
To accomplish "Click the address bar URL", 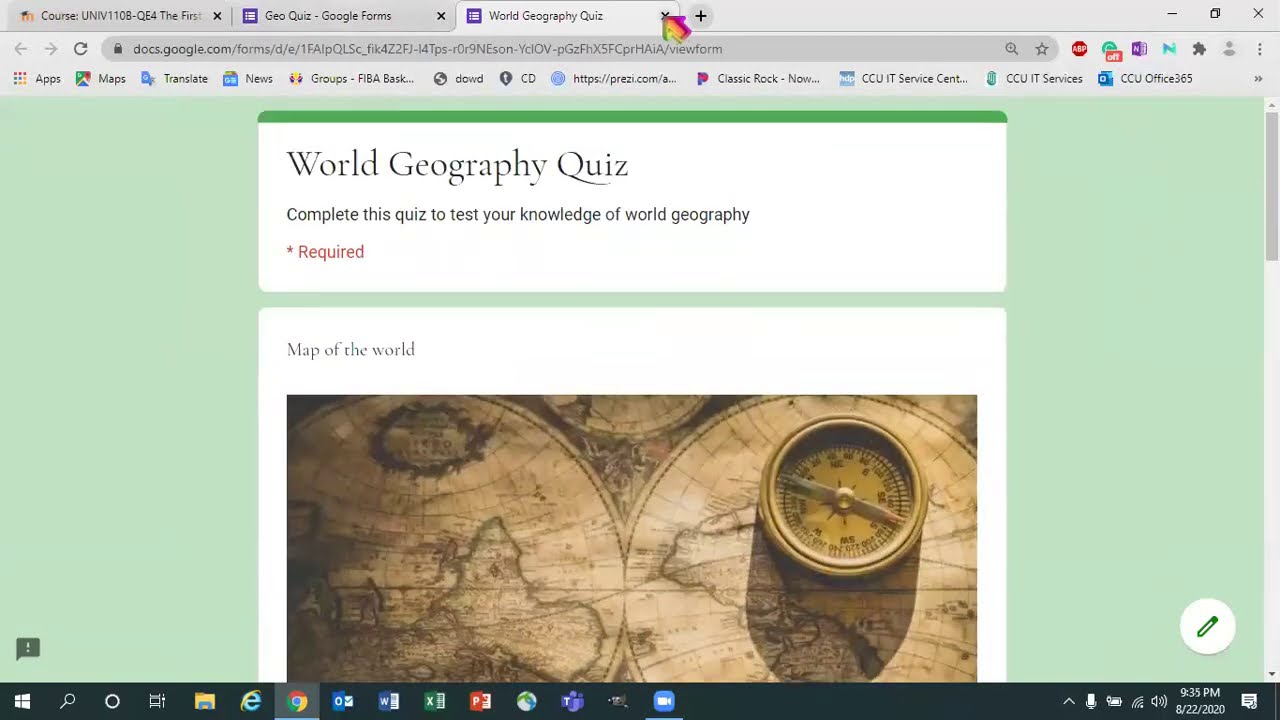I will coord(427,48).
